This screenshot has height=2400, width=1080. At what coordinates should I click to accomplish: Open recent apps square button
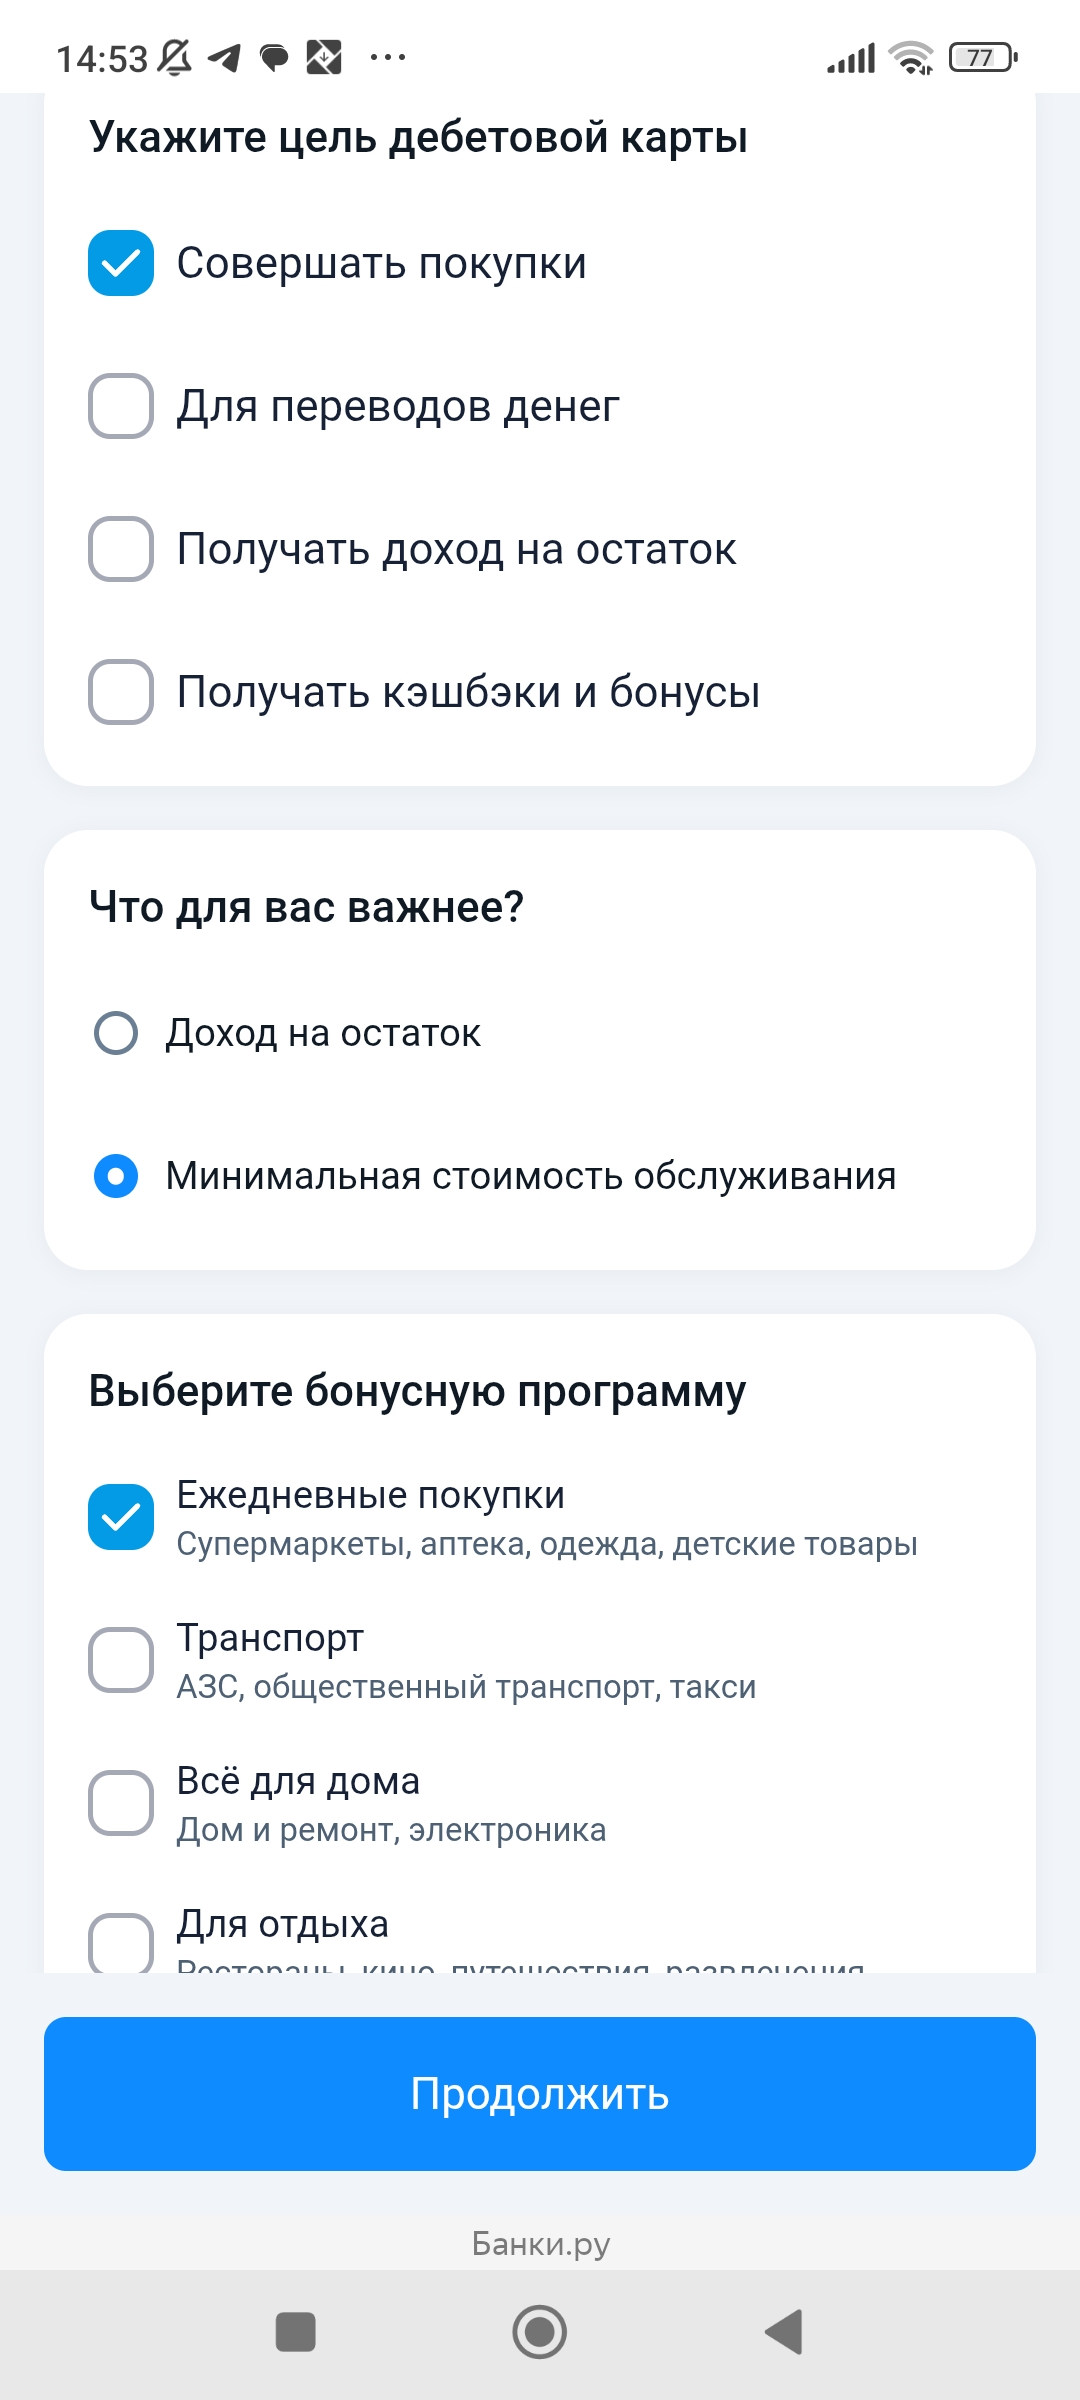(x=295, y=2332)
